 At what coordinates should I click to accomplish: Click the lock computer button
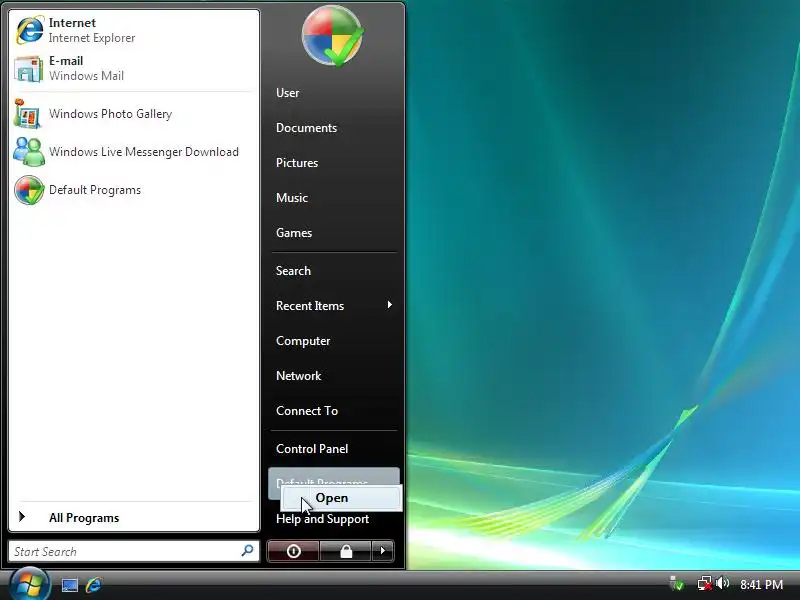(345, 551)
